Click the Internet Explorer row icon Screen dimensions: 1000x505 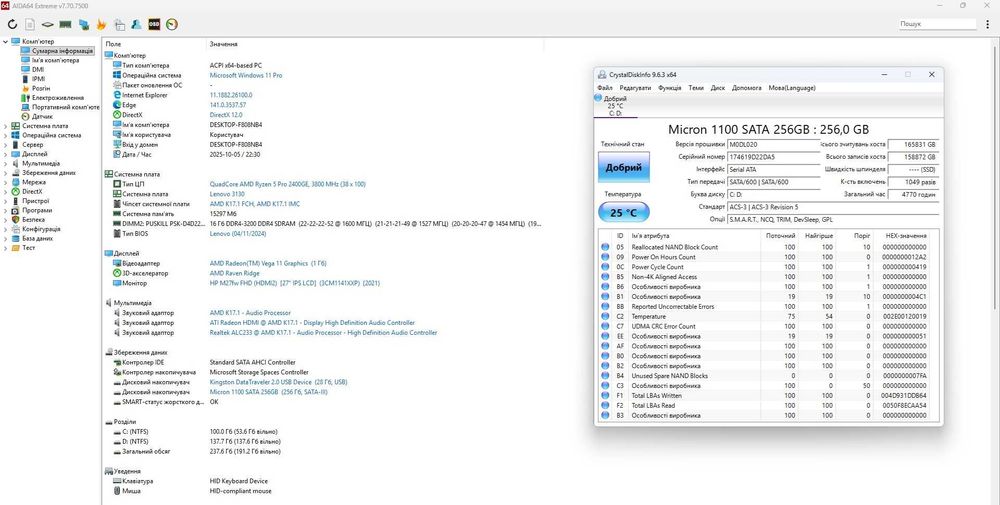click(117, 95)
